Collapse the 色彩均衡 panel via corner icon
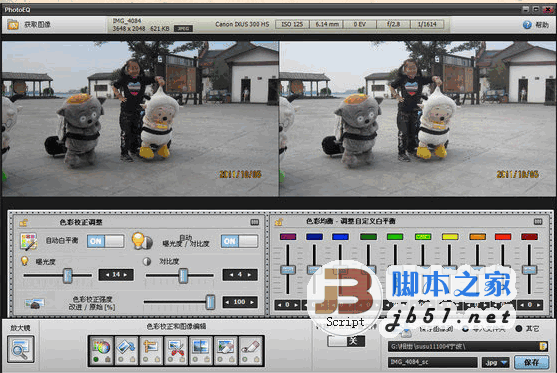 (x=538, y=222)
